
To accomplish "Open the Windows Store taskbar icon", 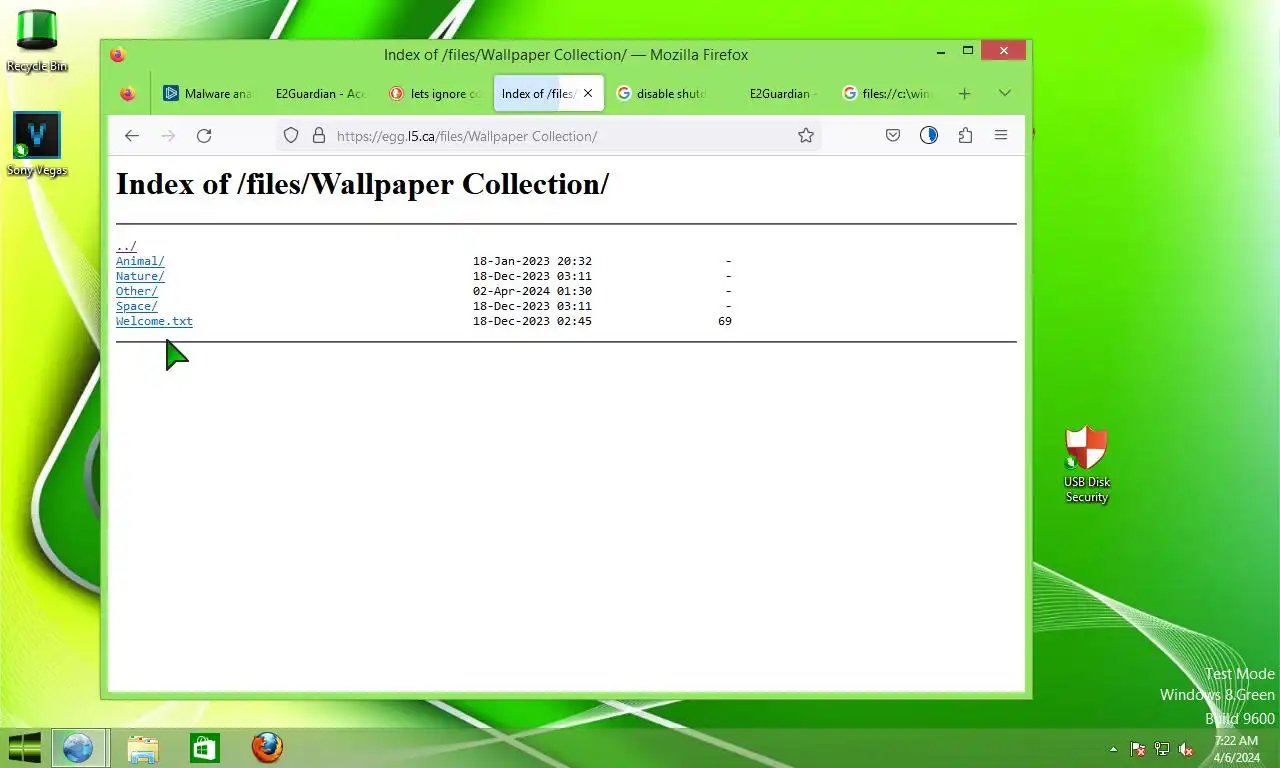I will point(205,748).
